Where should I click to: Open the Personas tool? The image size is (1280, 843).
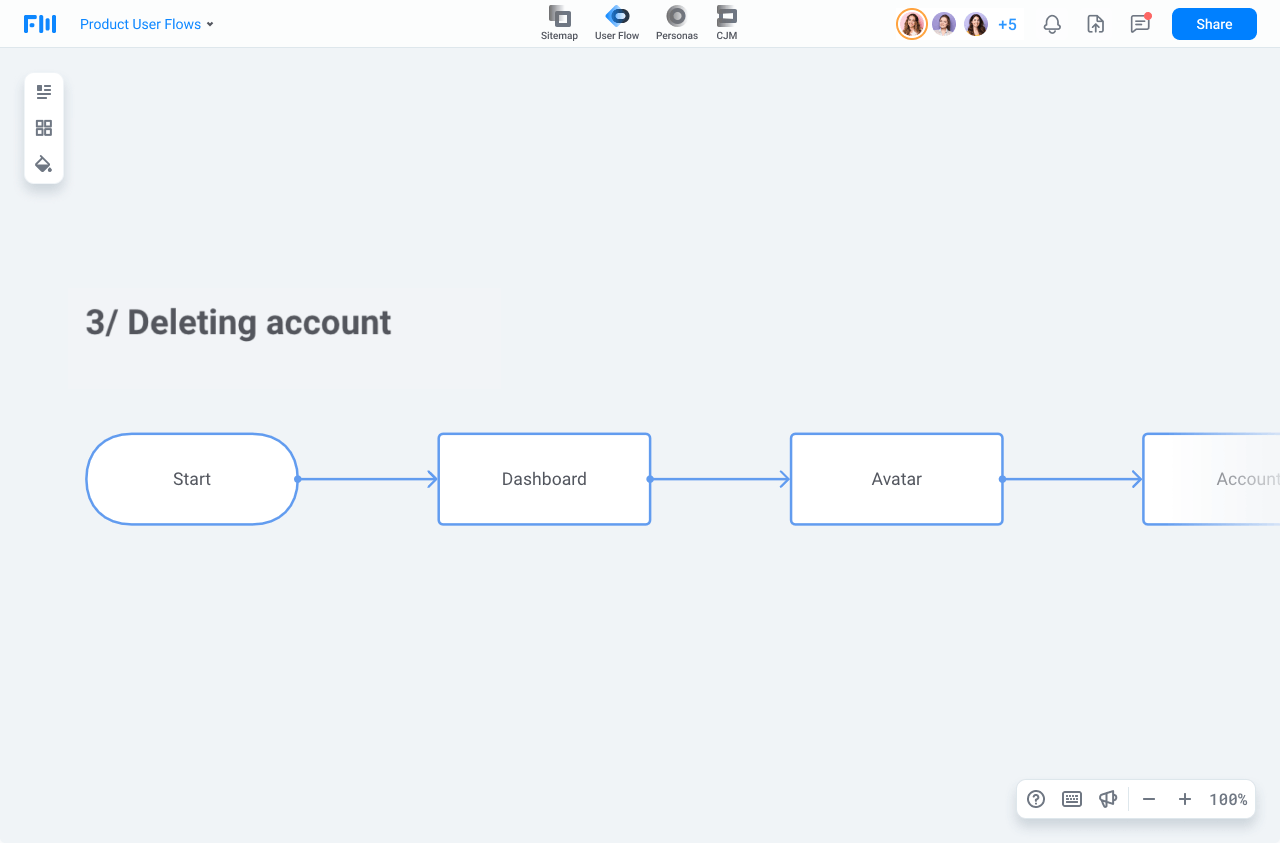(x=677, y=23)
